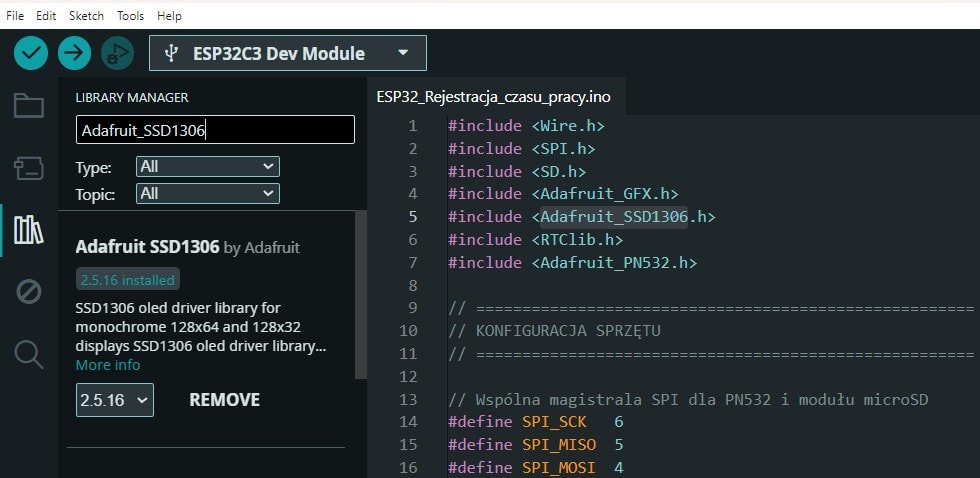The width and height of the screenshot is (980, 478).
Task: Open the 2.5.16 version selector
Action: pos(115,400)
